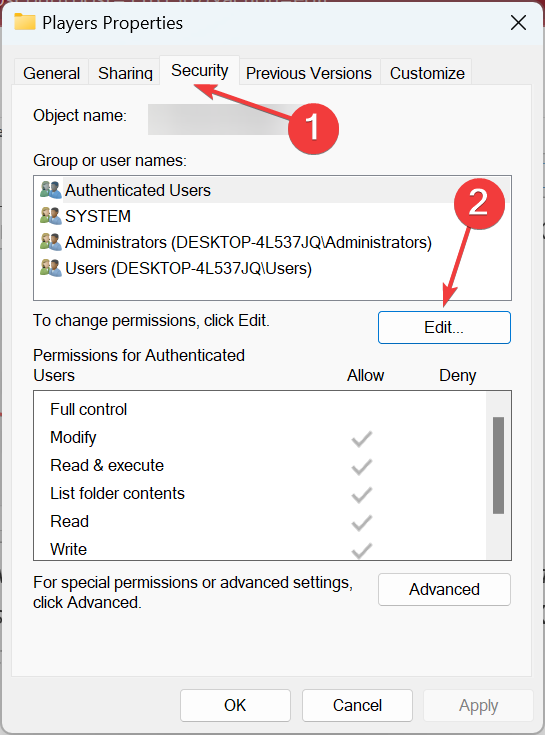Screen dimensions: 545x735
Task: Click the permissions list scrollbar thumb
Action: click(499, 465)
